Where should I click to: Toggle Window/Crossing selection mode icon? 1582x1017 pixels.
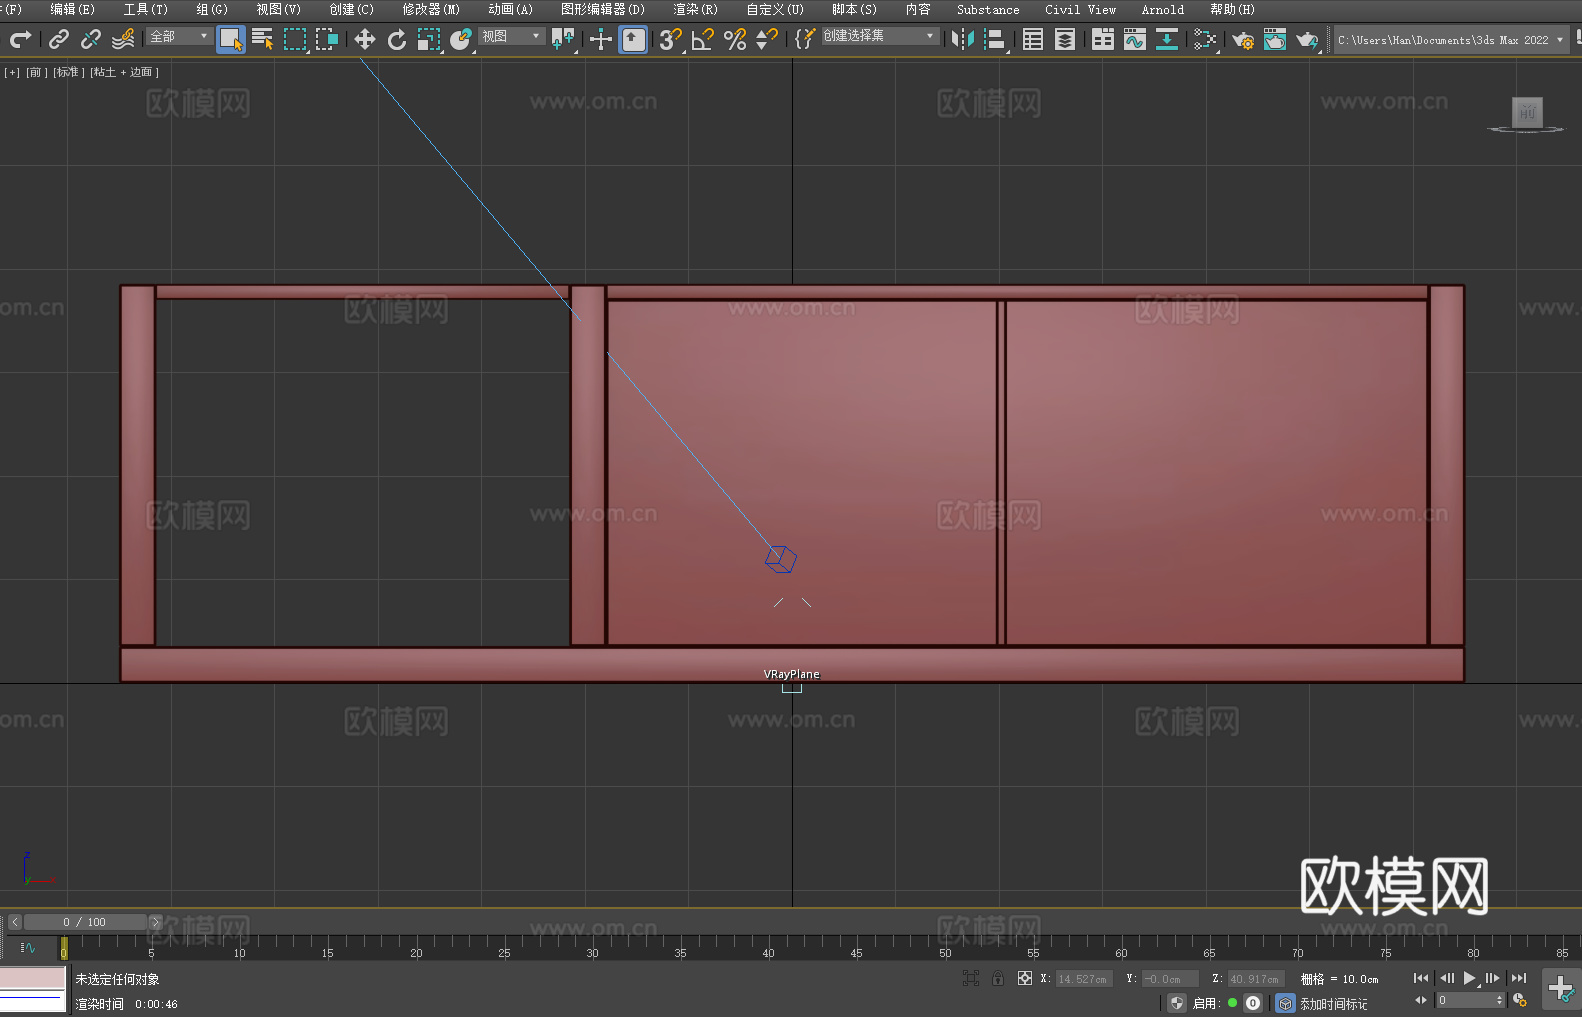point(327,39)
